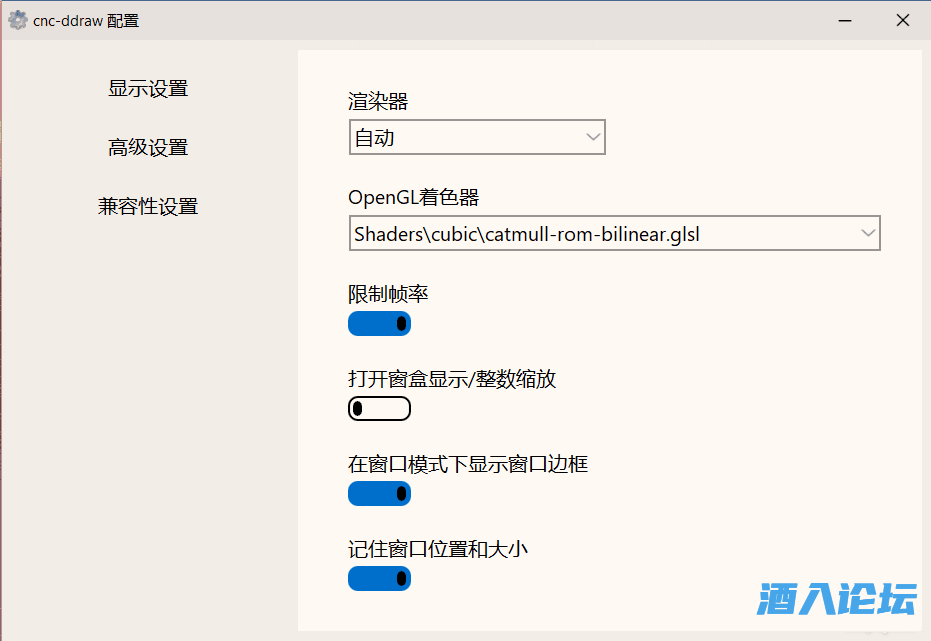This screenshot has width=931, height=641.
Task: Click the OpenGL着色器 label
Action: [414, 197]
